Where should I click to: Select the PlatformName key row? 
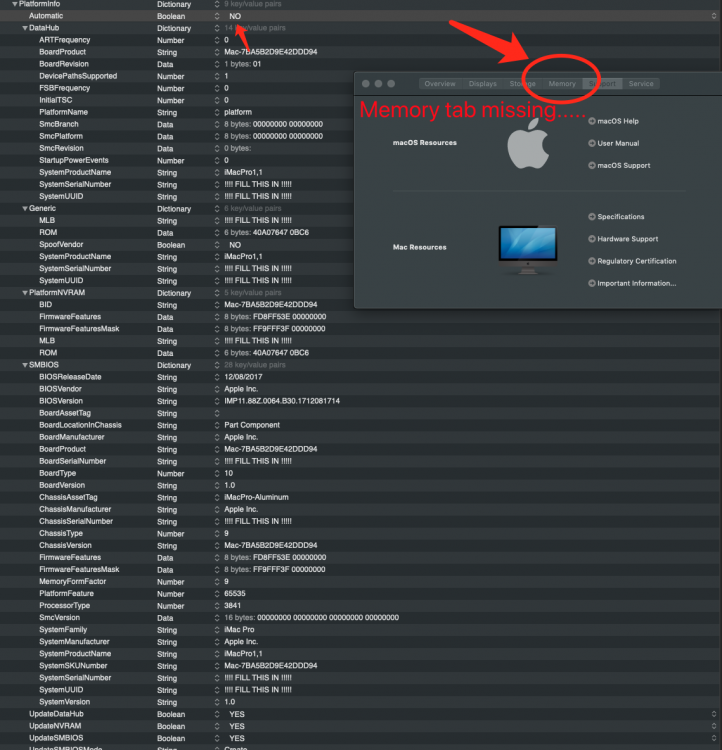click(x=64, y=112)
